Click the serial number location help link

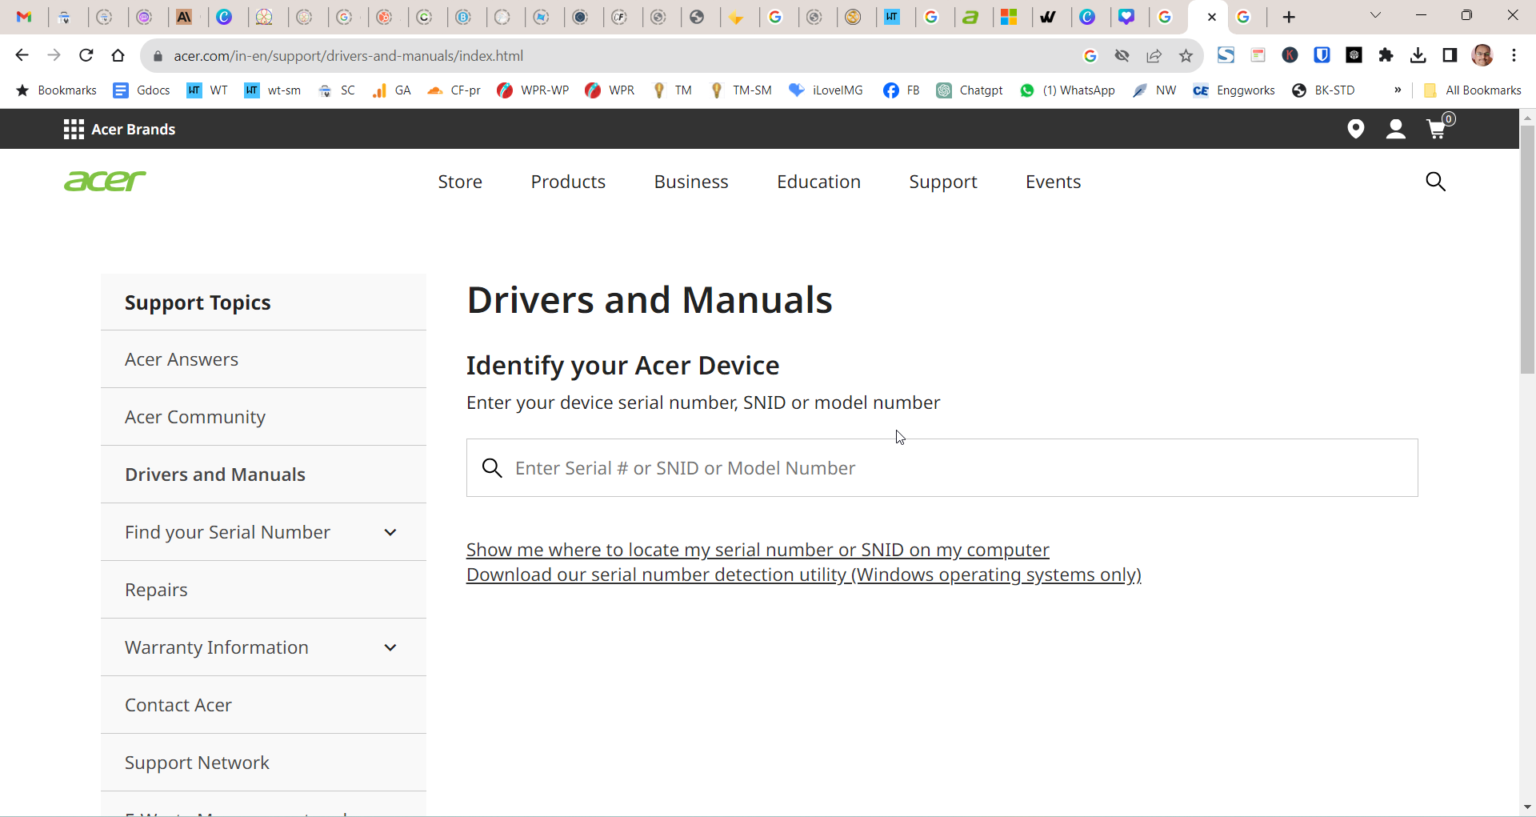(x=757, y=549)
